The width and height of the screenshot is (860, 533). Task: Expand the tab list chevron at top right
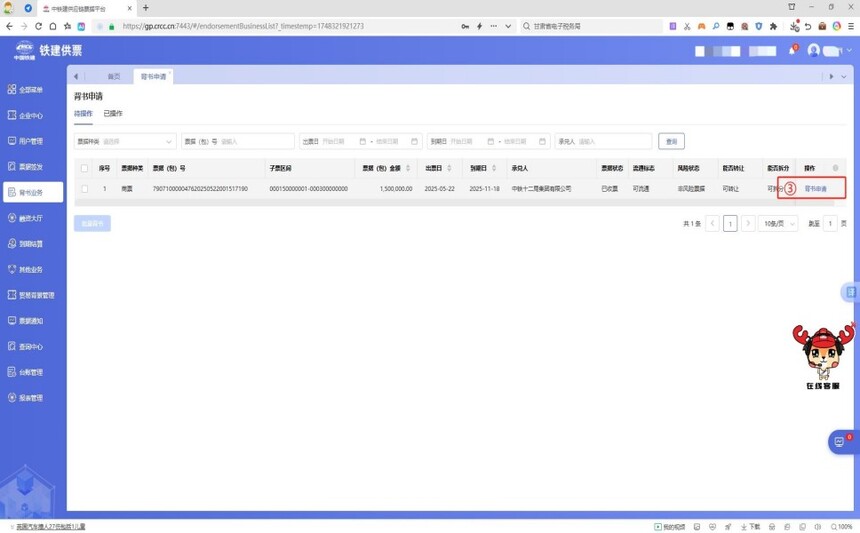click(844, 77)
